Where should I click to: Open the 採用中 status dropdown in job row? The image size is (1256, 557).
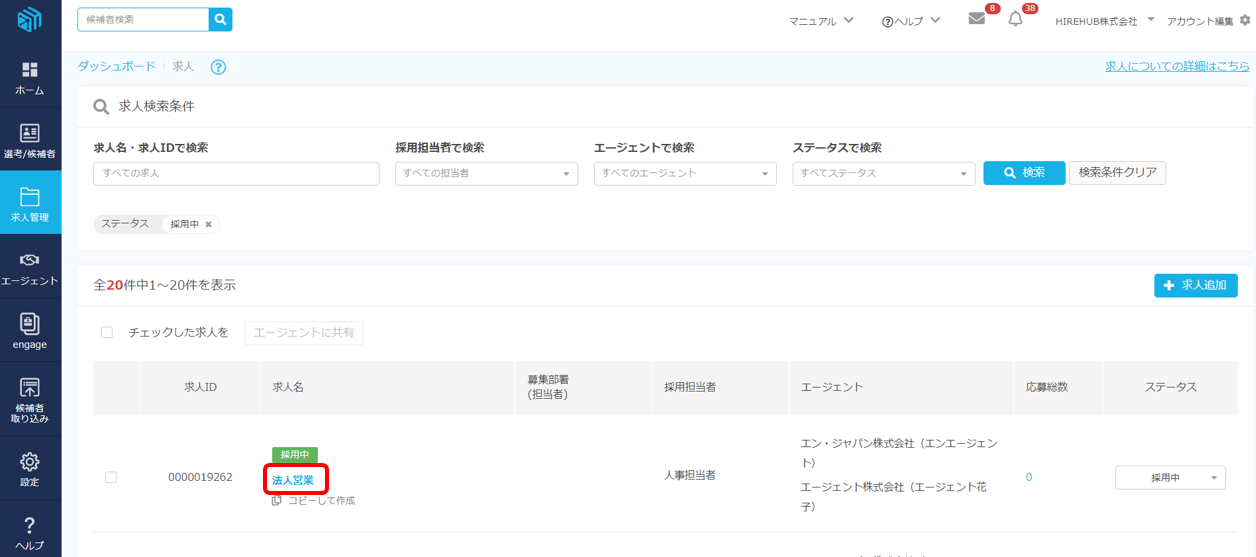[1170, 478]
